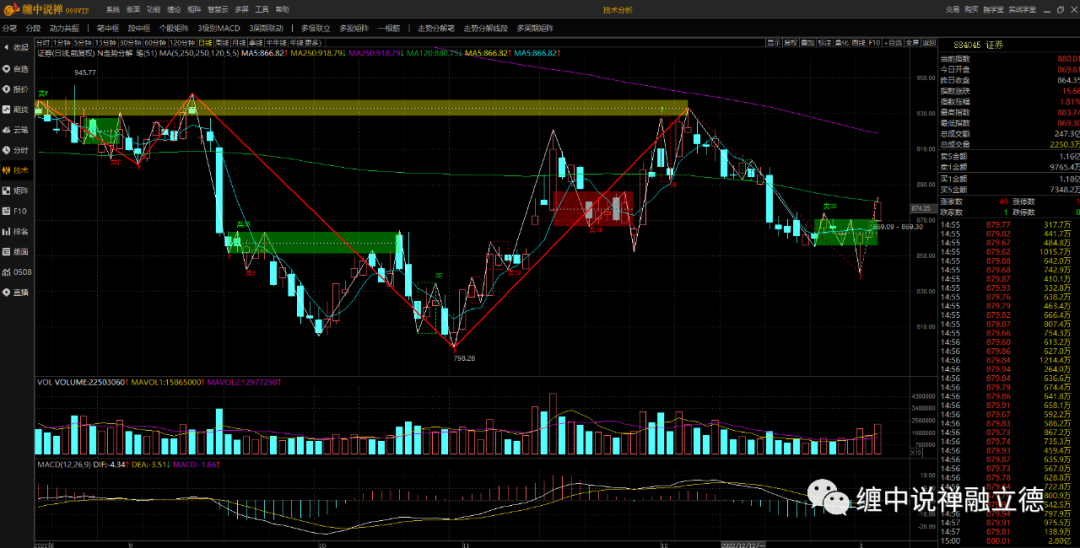This screenshot has height=548, width=1080.
Task: Switch to the 1分钟 period tab
Action: (62, 43)
